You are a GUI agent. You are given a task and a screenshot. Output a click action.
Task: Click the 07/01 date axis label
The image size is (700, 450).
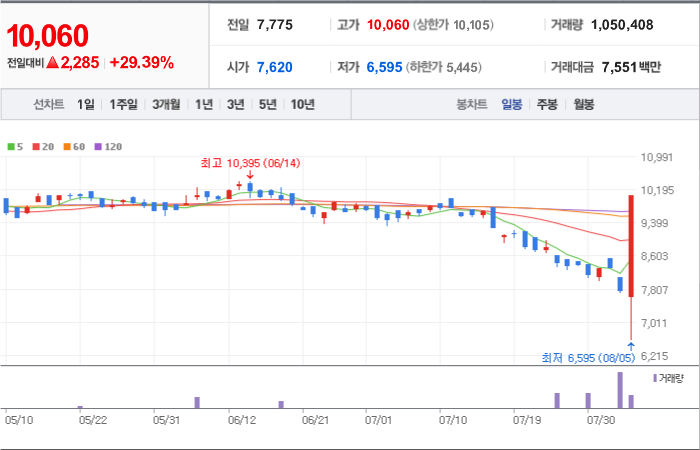(378, 421)
